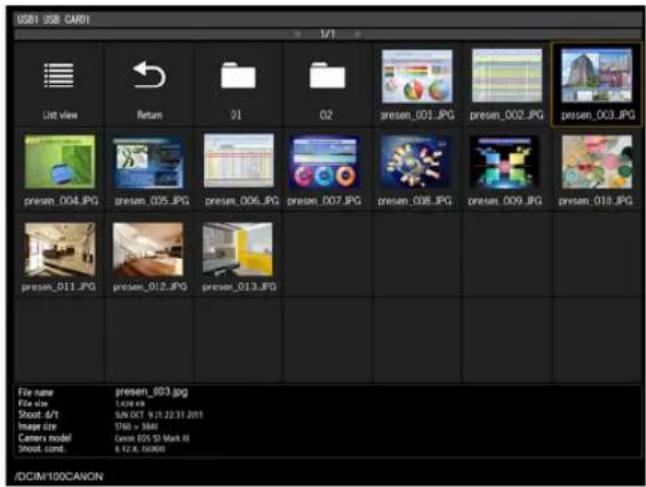Open folder 02
Viewport: 646px width, 487px height.
coord(327,75)
